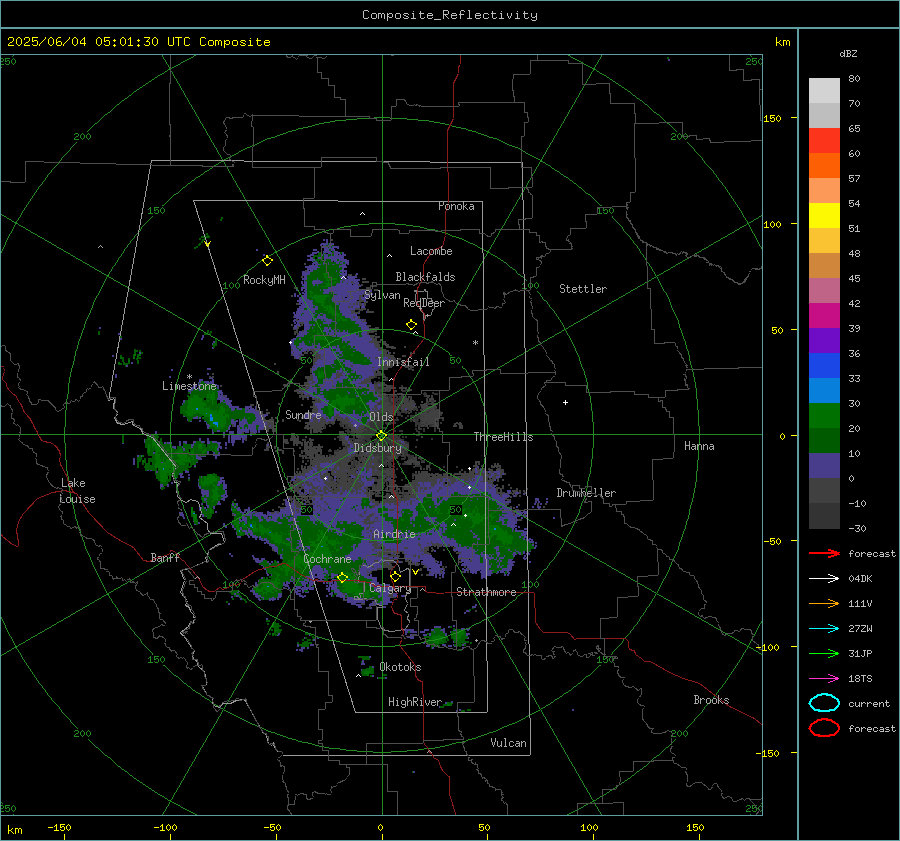Viewport: 900px width, 841px height.
Task: Click the Vulcan town label
Action: pyautogui.click(x=508, y=743)
